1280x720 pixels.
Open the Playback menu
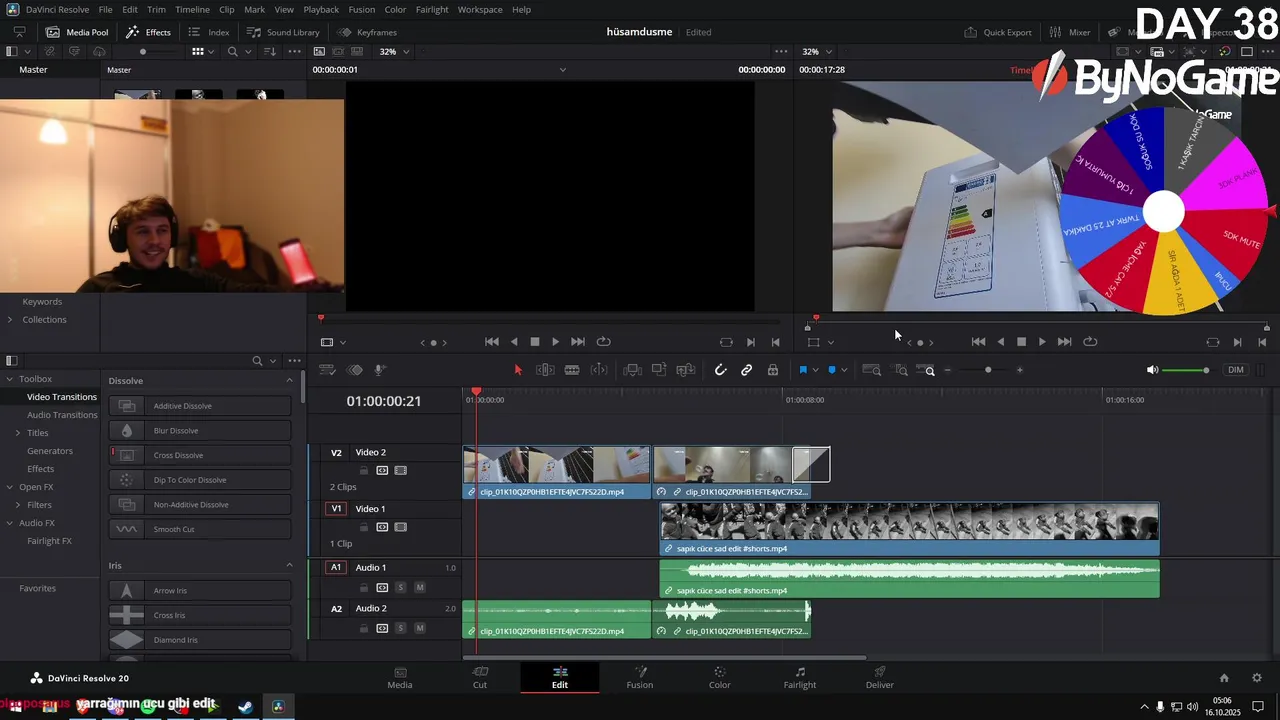tap(321, 9)
